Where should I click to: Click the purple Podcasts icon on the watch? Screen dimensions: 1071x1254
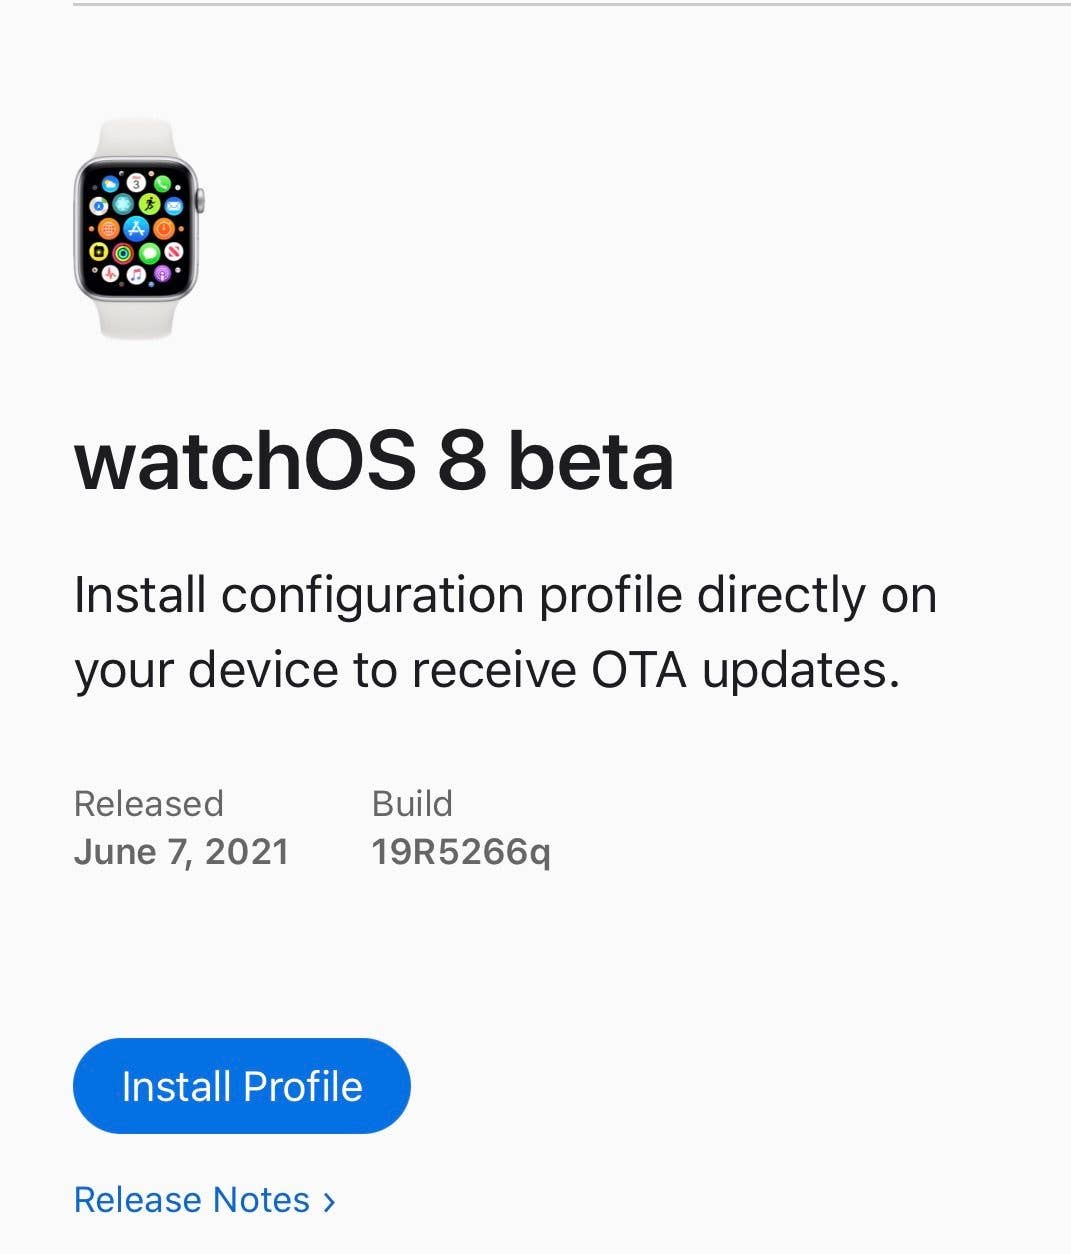160,272
